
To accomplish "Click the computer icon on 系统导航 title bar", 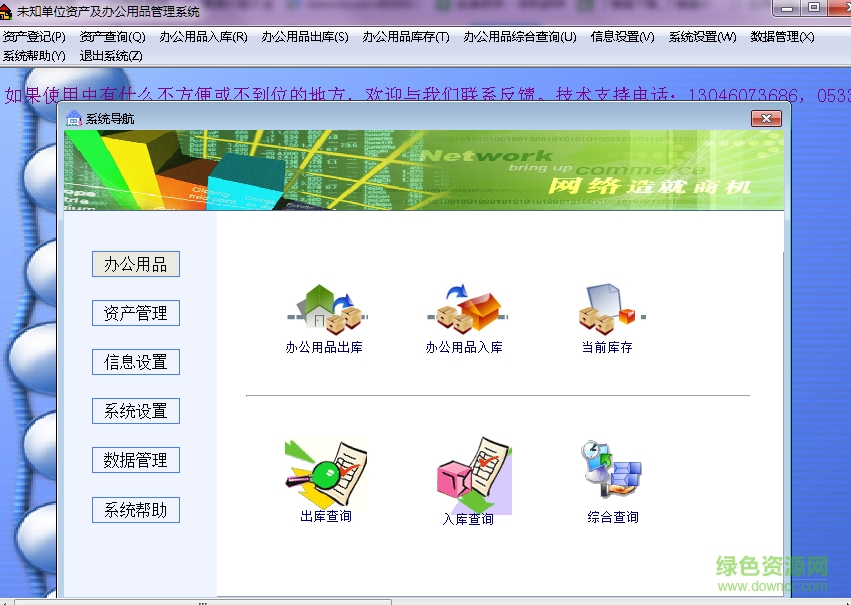I will coord(73,118).
